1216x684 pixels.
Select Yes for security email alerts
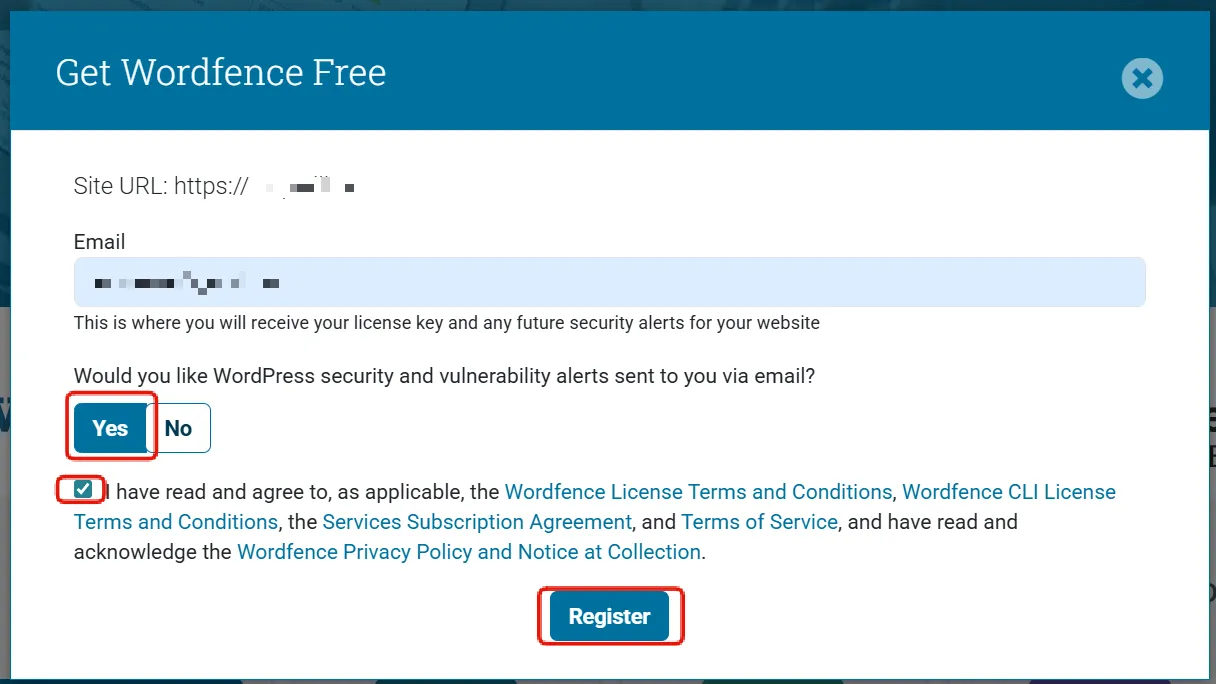tap(110, 428)
